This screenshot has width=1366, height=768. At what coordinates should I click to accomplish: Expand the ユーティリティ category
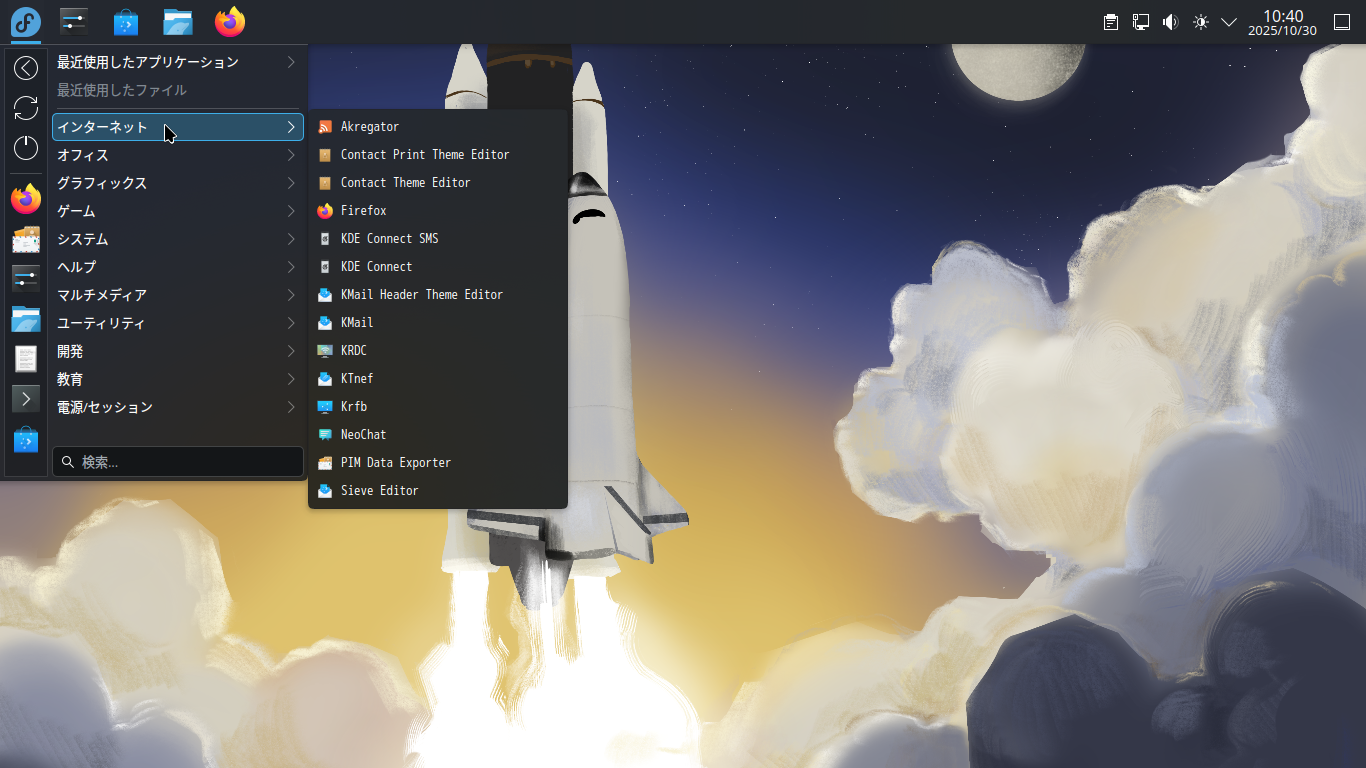pyautogui.click(x=178, y=323)
